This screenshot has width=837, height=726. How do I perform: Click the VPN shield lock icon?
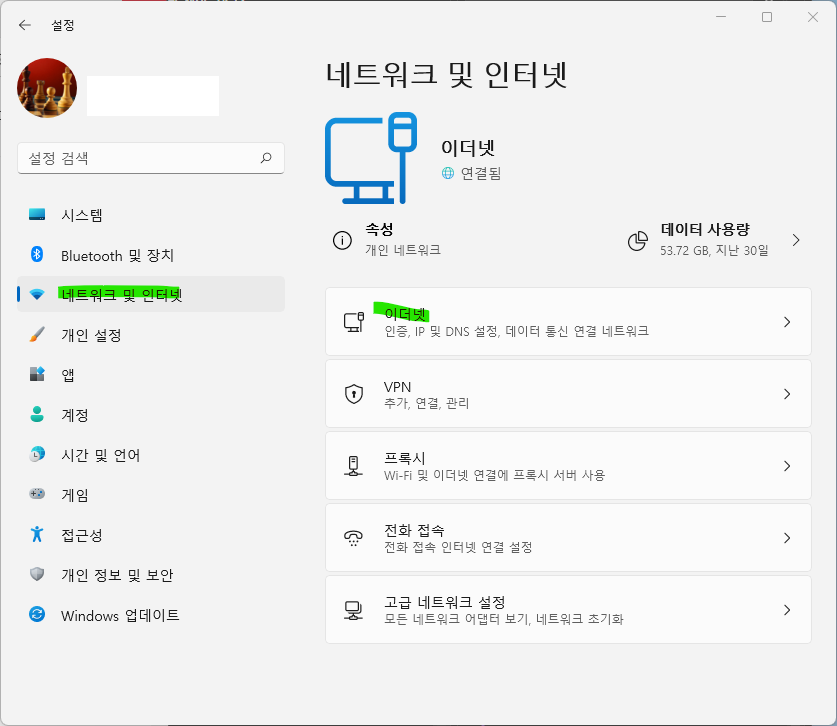pos(354,394)
